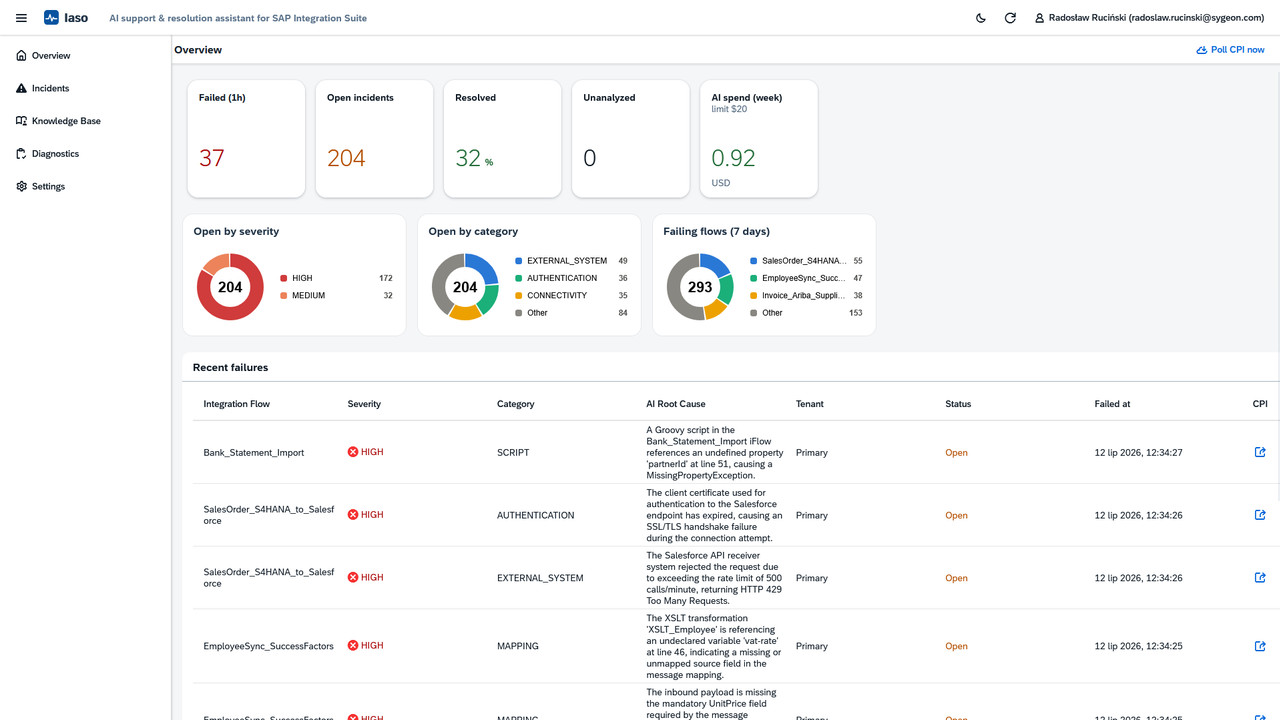Click the Iaso logo icon

pyautogui.click(x=52, y=18)
